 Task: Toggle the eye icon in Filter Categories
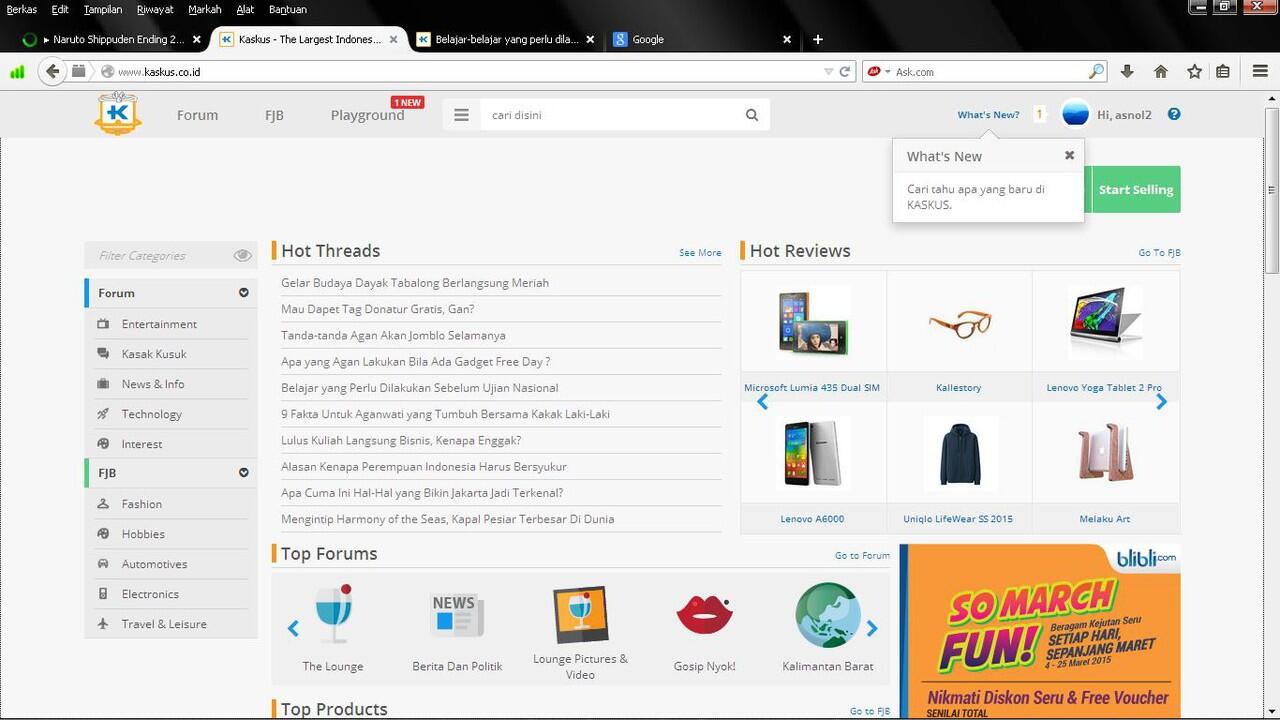click(x=242, y=256)
